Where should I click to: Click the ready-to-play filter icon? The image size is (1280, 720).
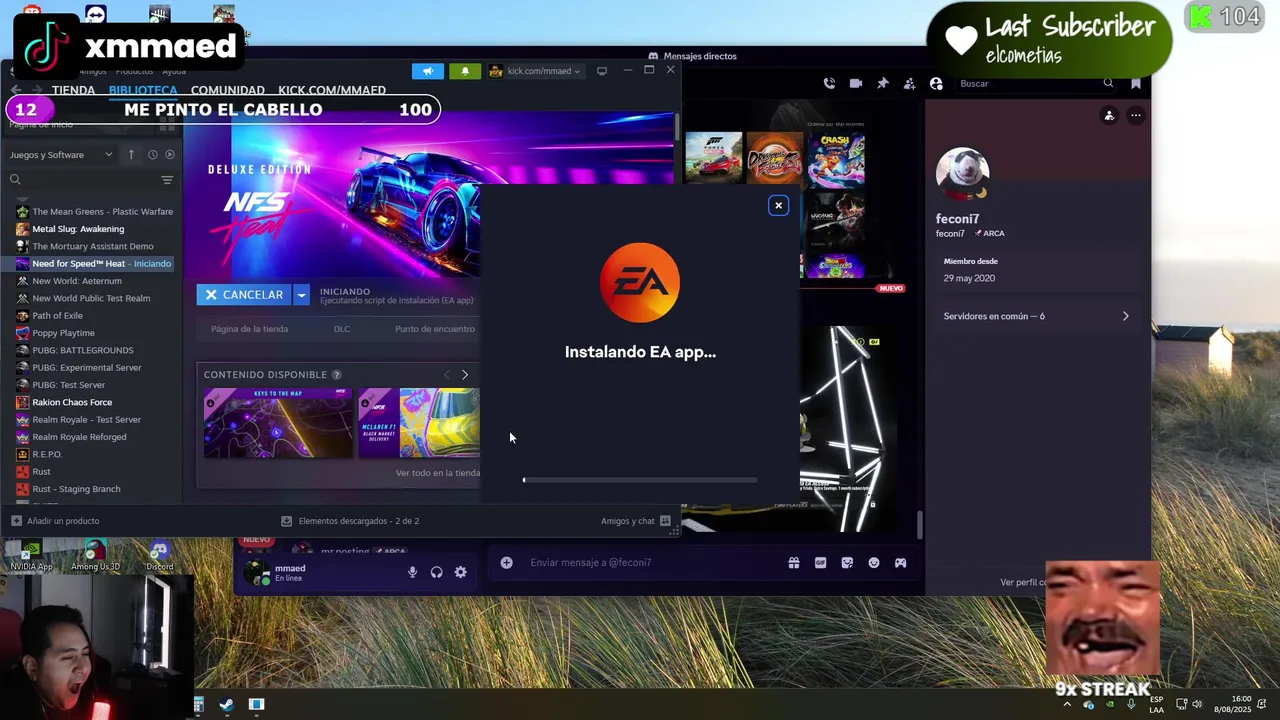[170, 155]
